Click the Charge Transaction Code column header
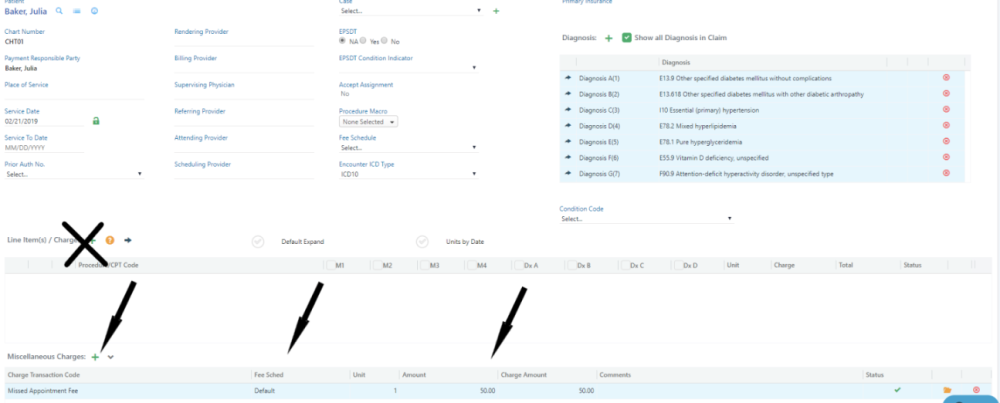Screen dimensions: 1000x403 tap(128, 375)
